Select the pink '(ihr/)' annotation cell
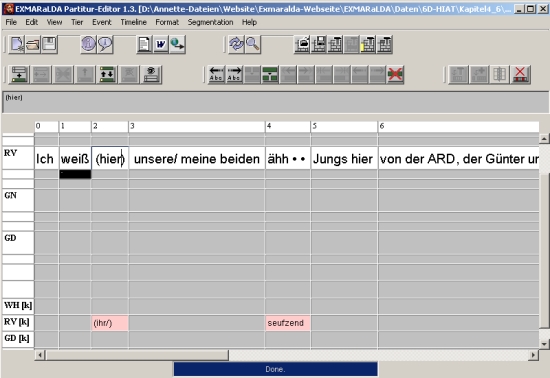The image size is (550, 378). (x=110, y=323)
